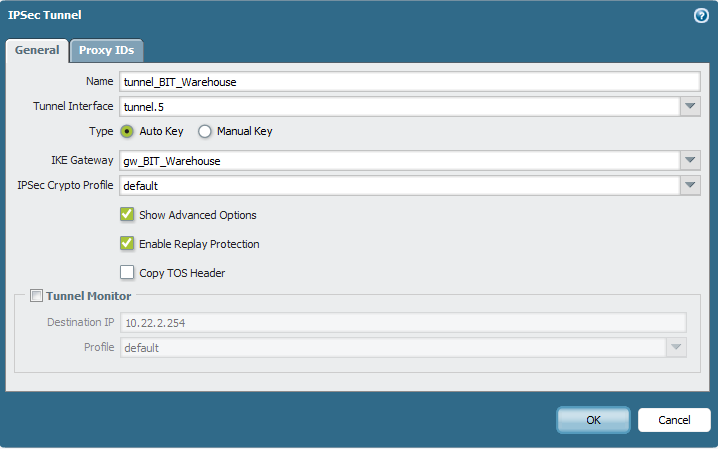The image size is (718, 449).
Task: Open the Tunnel Monitor Profile dropdown arrow
Action: coord(676,347)
